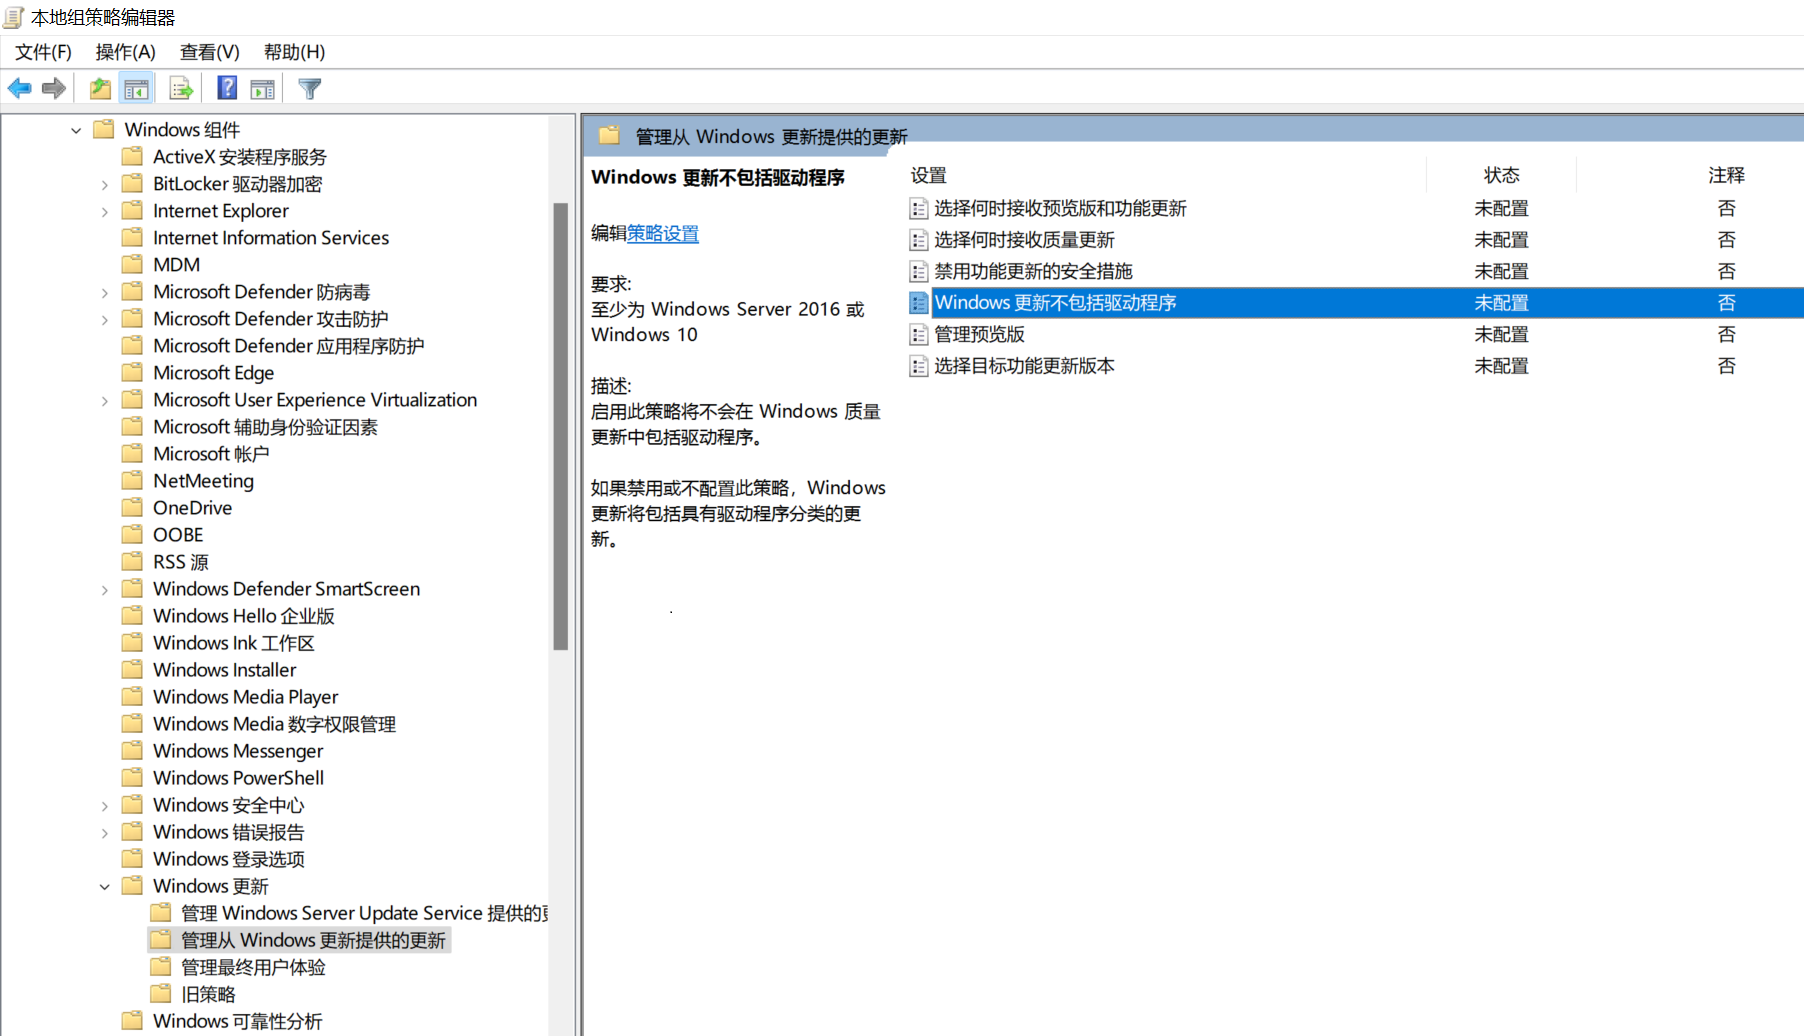Image resolution: width=1804 pixels, height=1036 pixels.
Task: Click the Up One Level folder icon
Action: coord(100,89)
